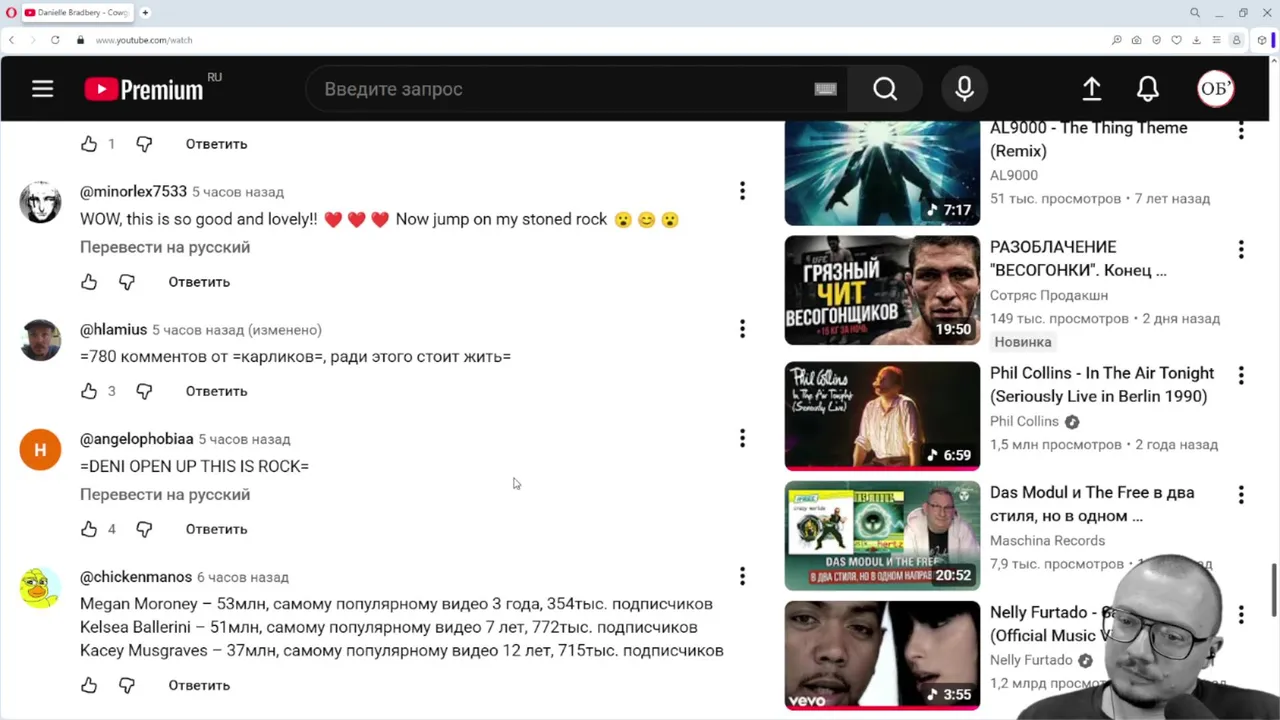Open the @chickenmanos channel link
Image resolution: width=1280 pixels, height=720 pixels.
136,577
